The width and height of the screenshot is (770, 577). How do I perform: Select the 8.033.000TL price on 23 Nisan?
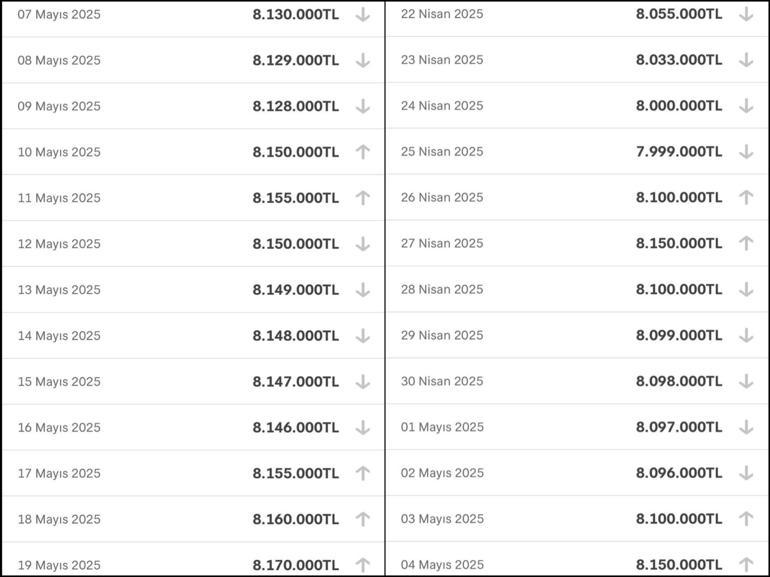coord(679,60)
